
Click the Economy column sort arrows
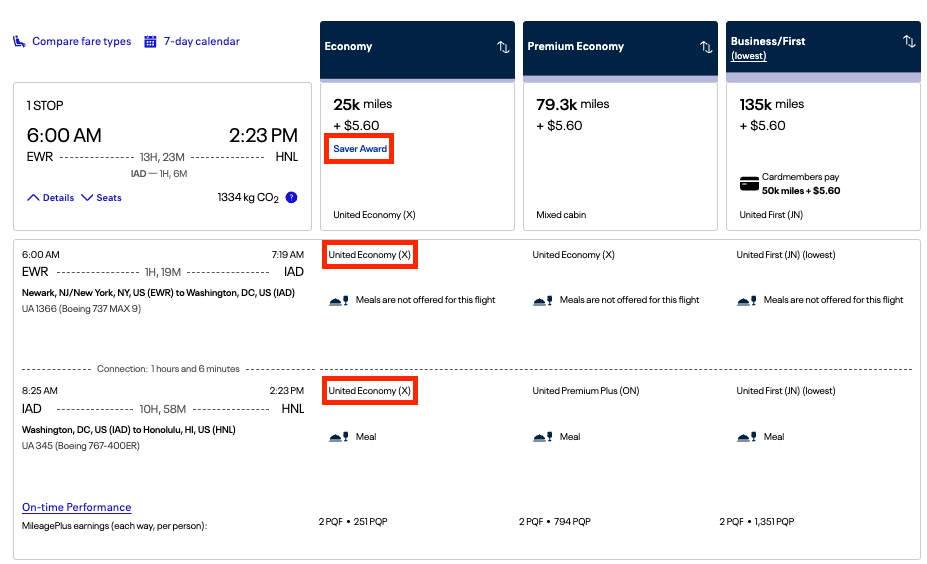tap(503, 47)
